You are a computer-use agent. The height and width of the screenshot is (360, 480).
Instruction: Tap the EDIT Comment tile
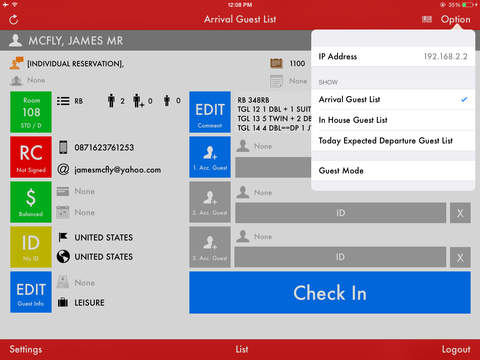tap(210, 112)
